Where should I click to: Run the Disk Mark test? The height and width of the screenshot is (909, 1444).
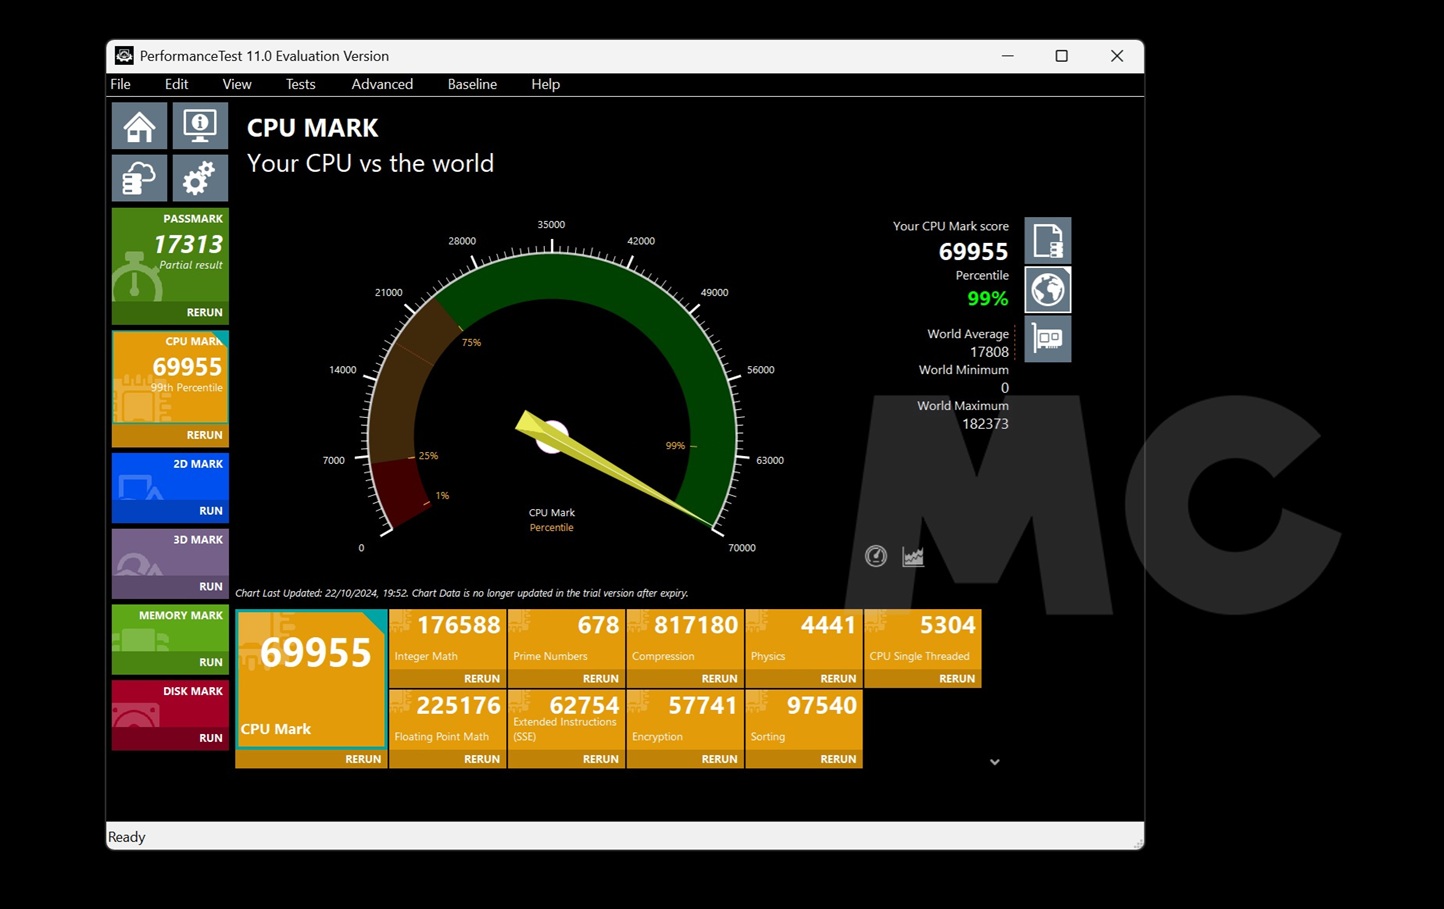[210, 738]
